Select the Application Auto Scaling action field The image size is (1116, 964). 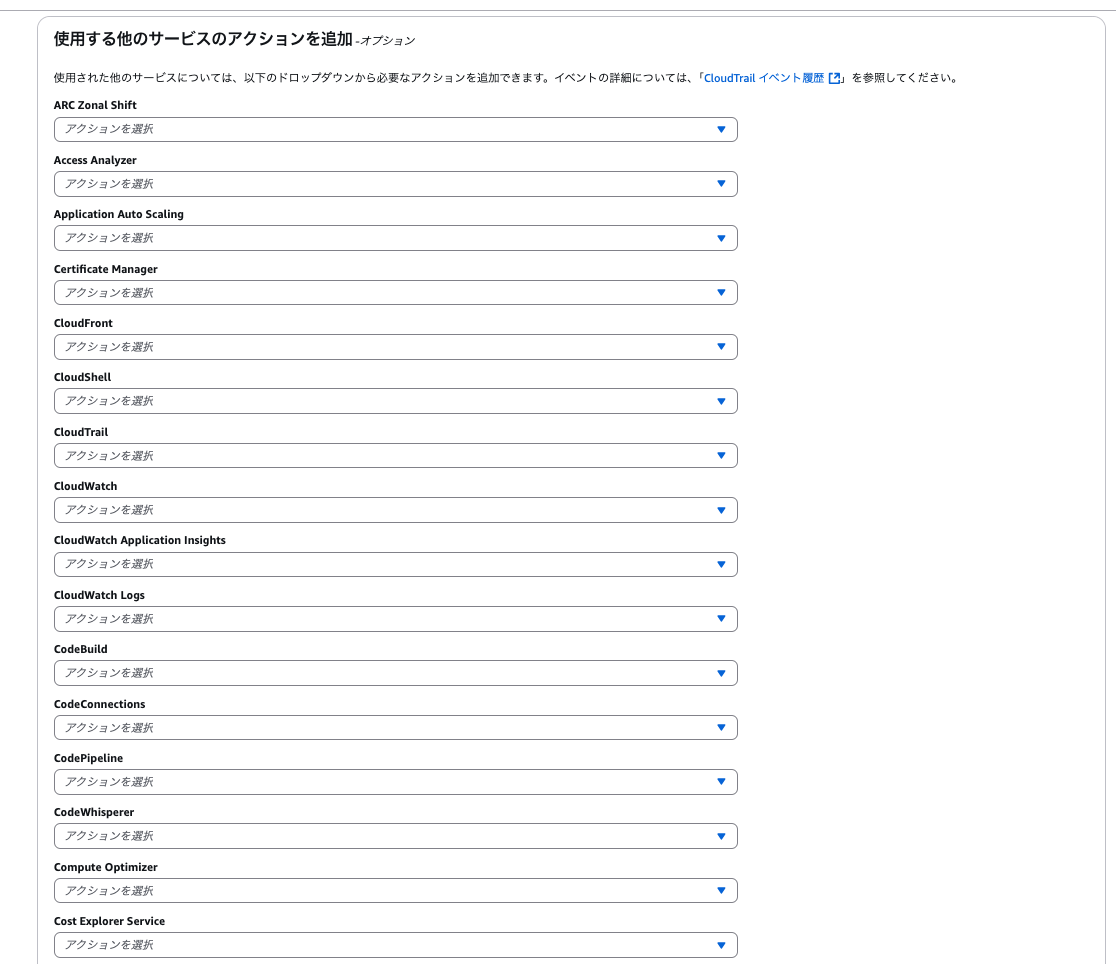click(395, 238)
